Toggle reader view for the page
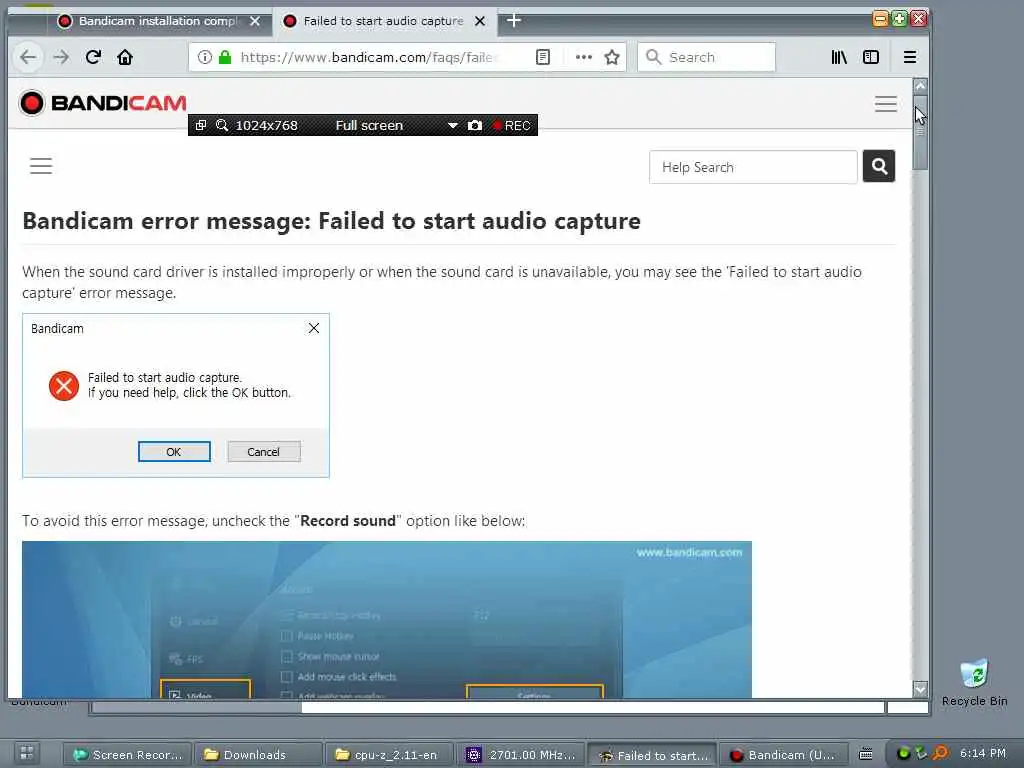The width and height of the screenshot is (1024, 768). pos(543,57)
